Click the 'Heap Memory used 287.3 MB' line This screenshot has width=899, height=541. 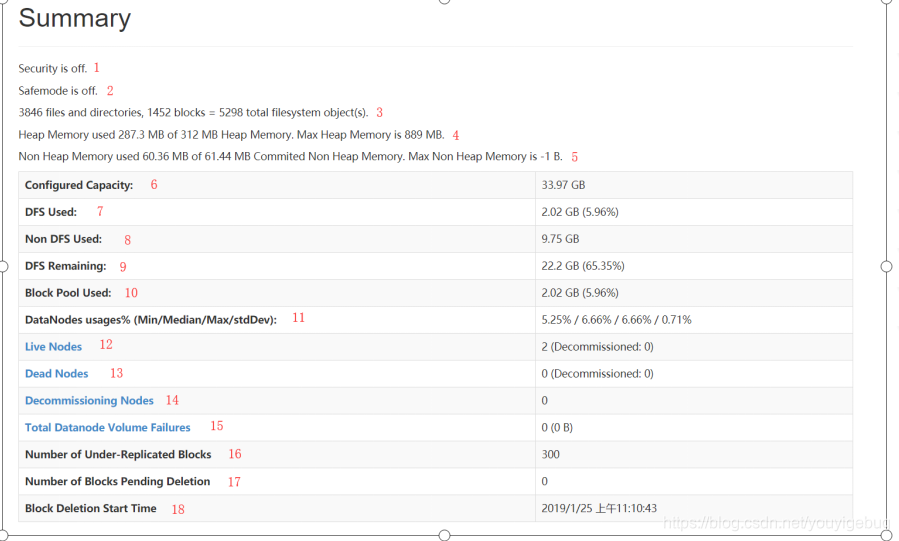point(232,135)
